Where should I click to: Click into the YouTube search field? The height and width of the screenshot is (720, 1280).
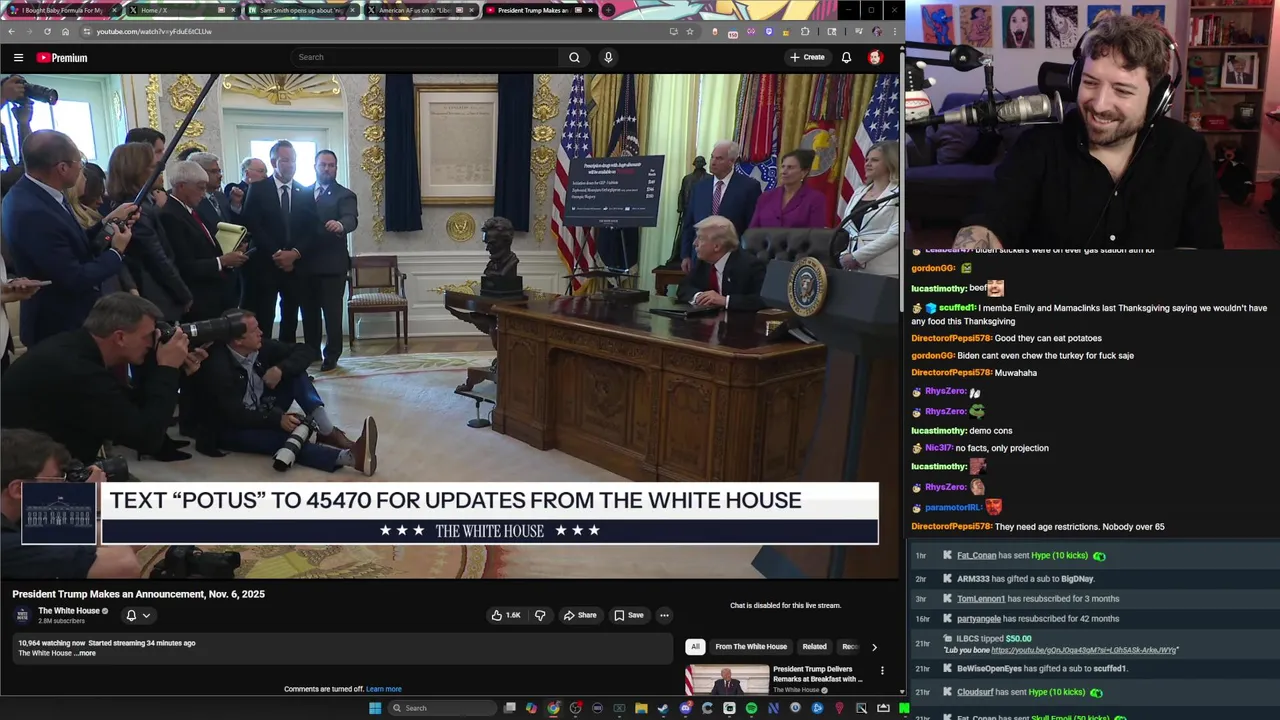428,57
